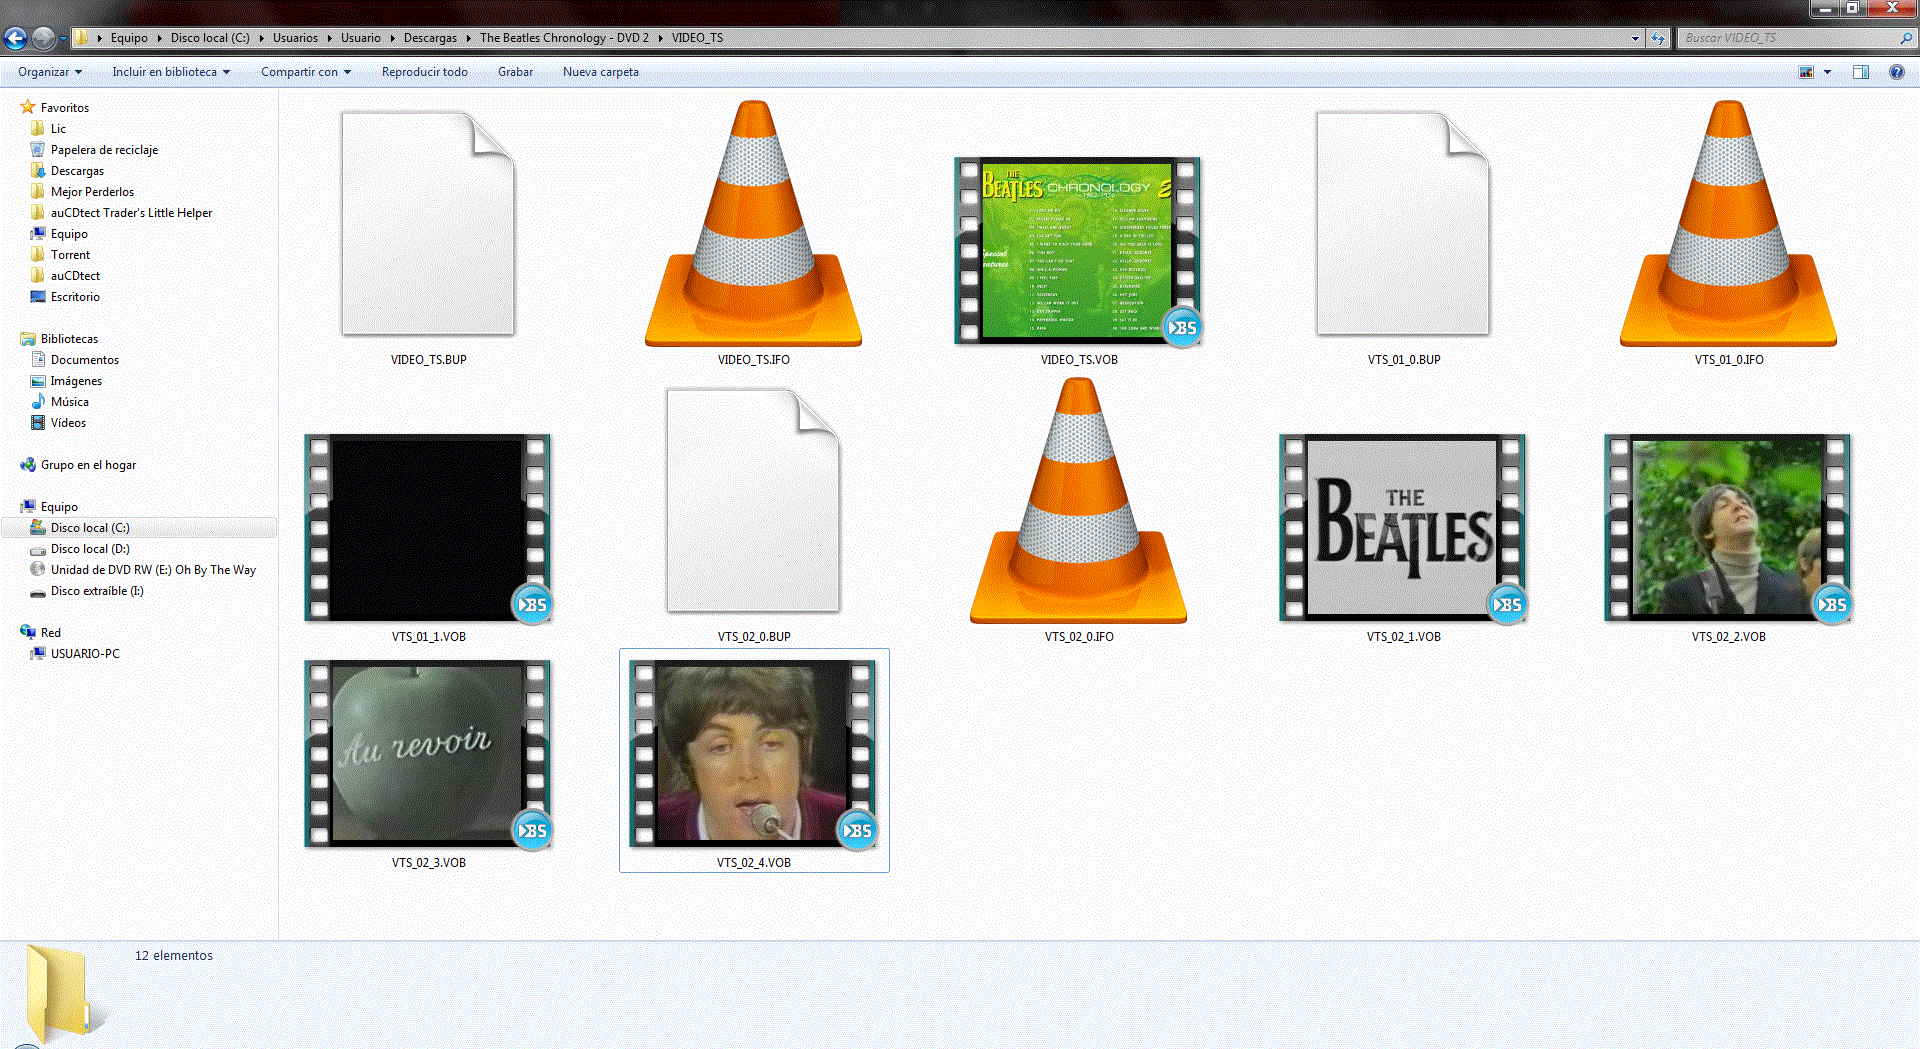Select the VTS_02_0.BUP blank file icon
The image size is (1920, 1049).
point(753,500)
